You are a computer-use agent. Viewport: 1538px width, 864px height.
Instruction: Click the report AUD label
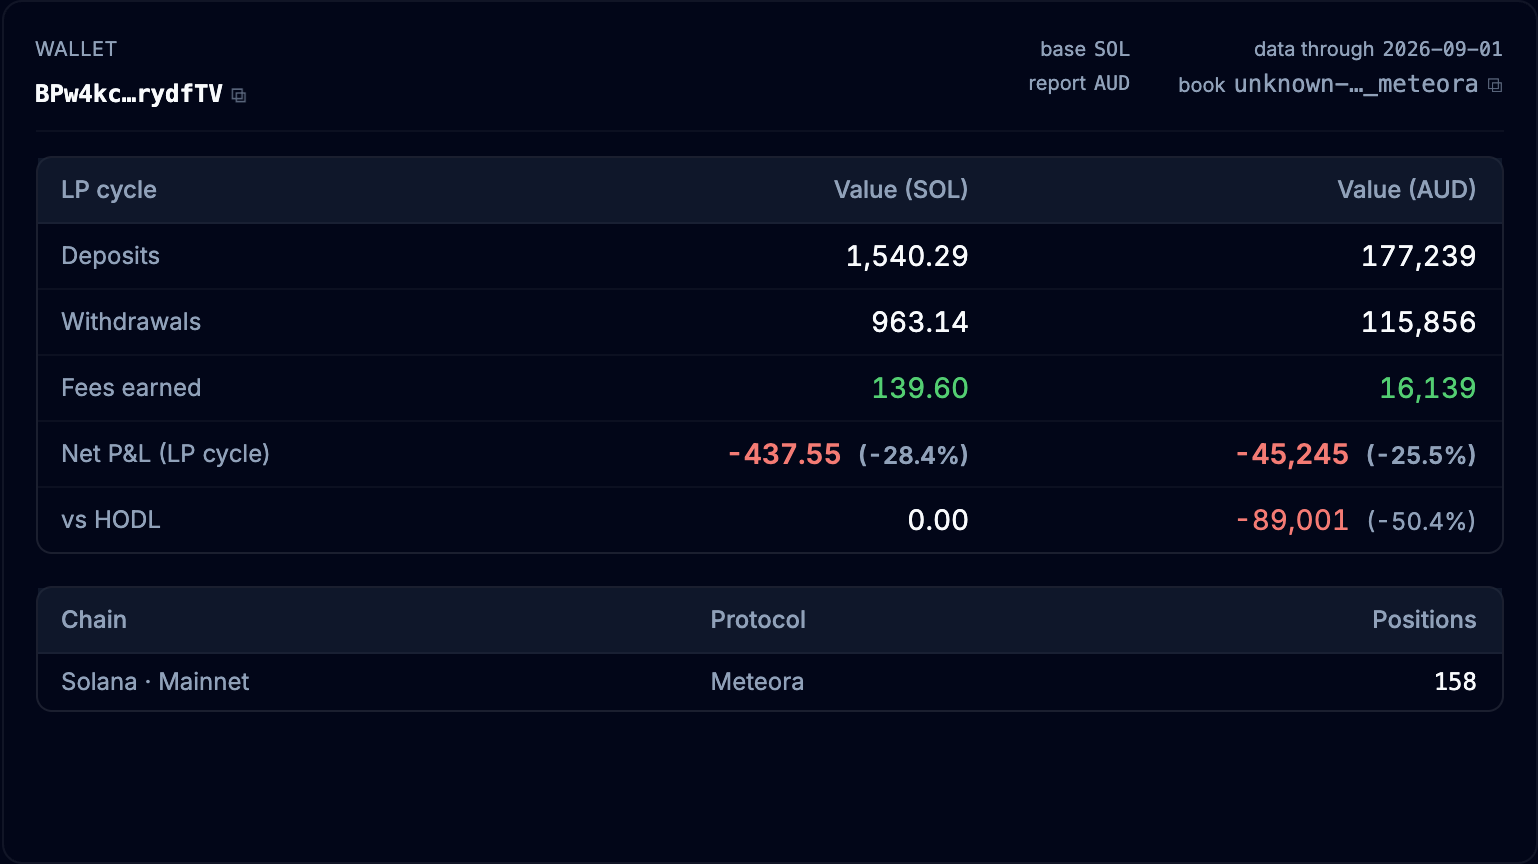[x=1079, y=83]
